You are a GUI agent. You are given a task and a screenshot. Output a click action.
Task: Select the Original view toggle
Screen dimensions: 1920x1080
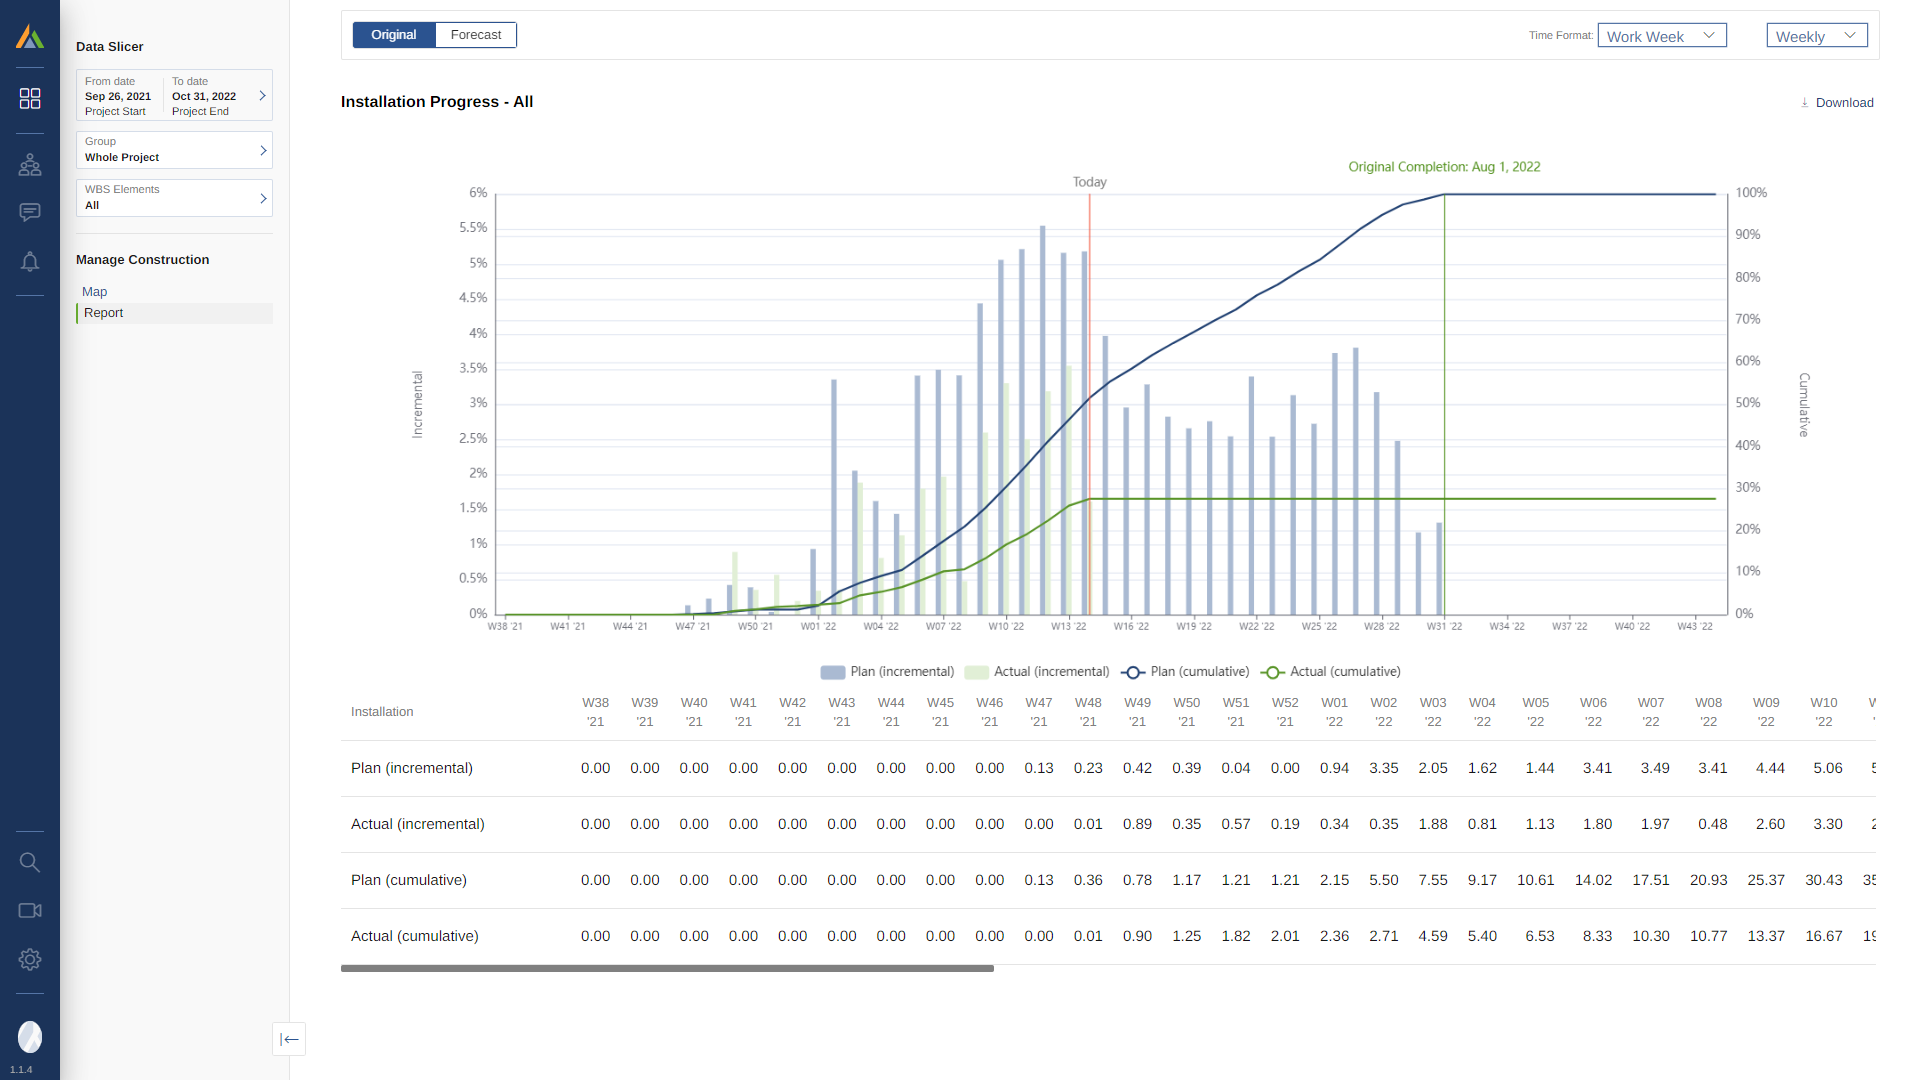click(394, 35)
